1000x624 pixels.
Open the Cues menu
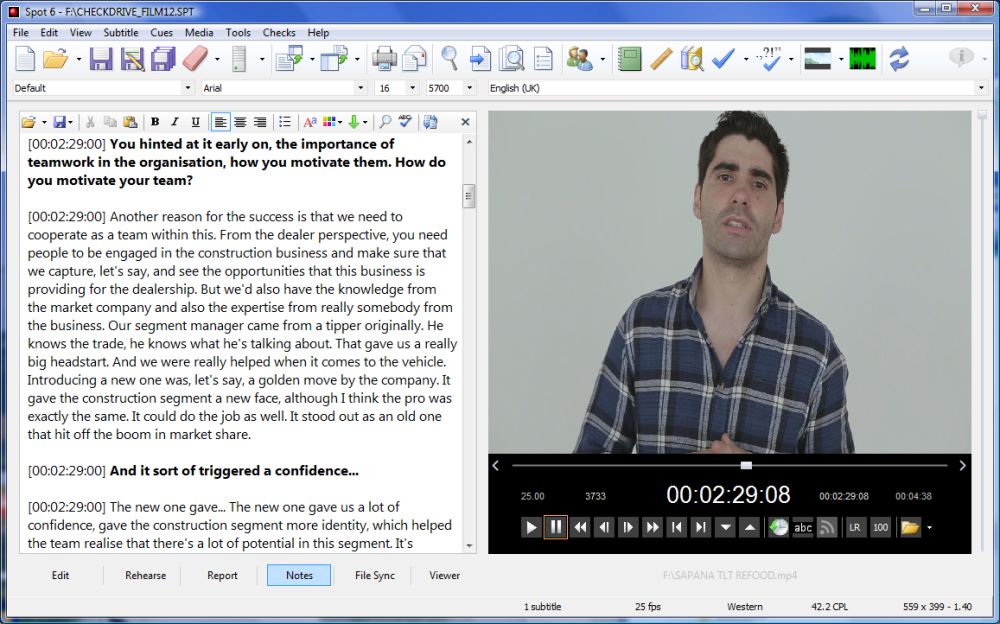click(x=161, y=33)
